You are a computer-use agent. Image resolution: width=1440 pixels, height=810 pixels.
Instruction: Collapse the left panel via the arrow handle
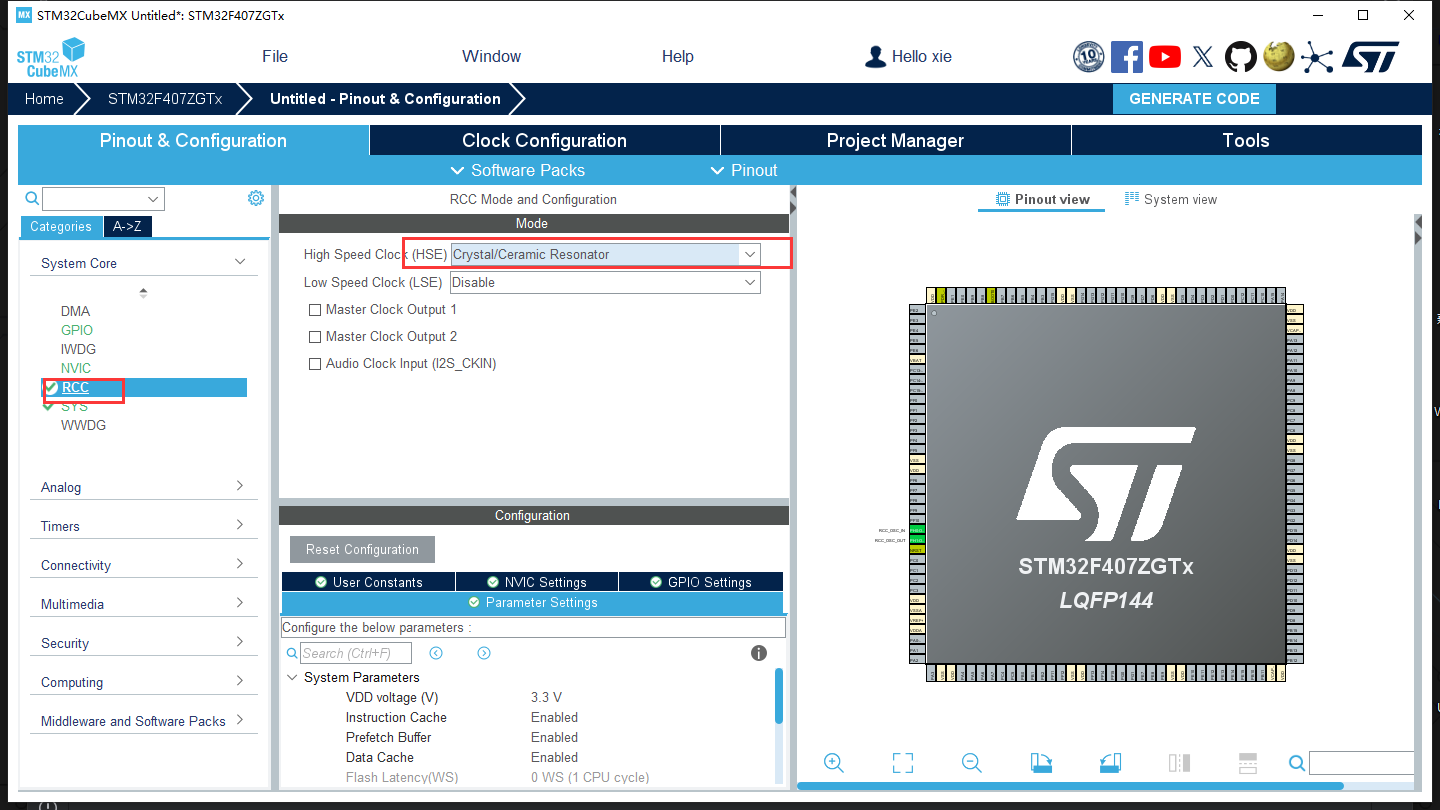[792, 193]
